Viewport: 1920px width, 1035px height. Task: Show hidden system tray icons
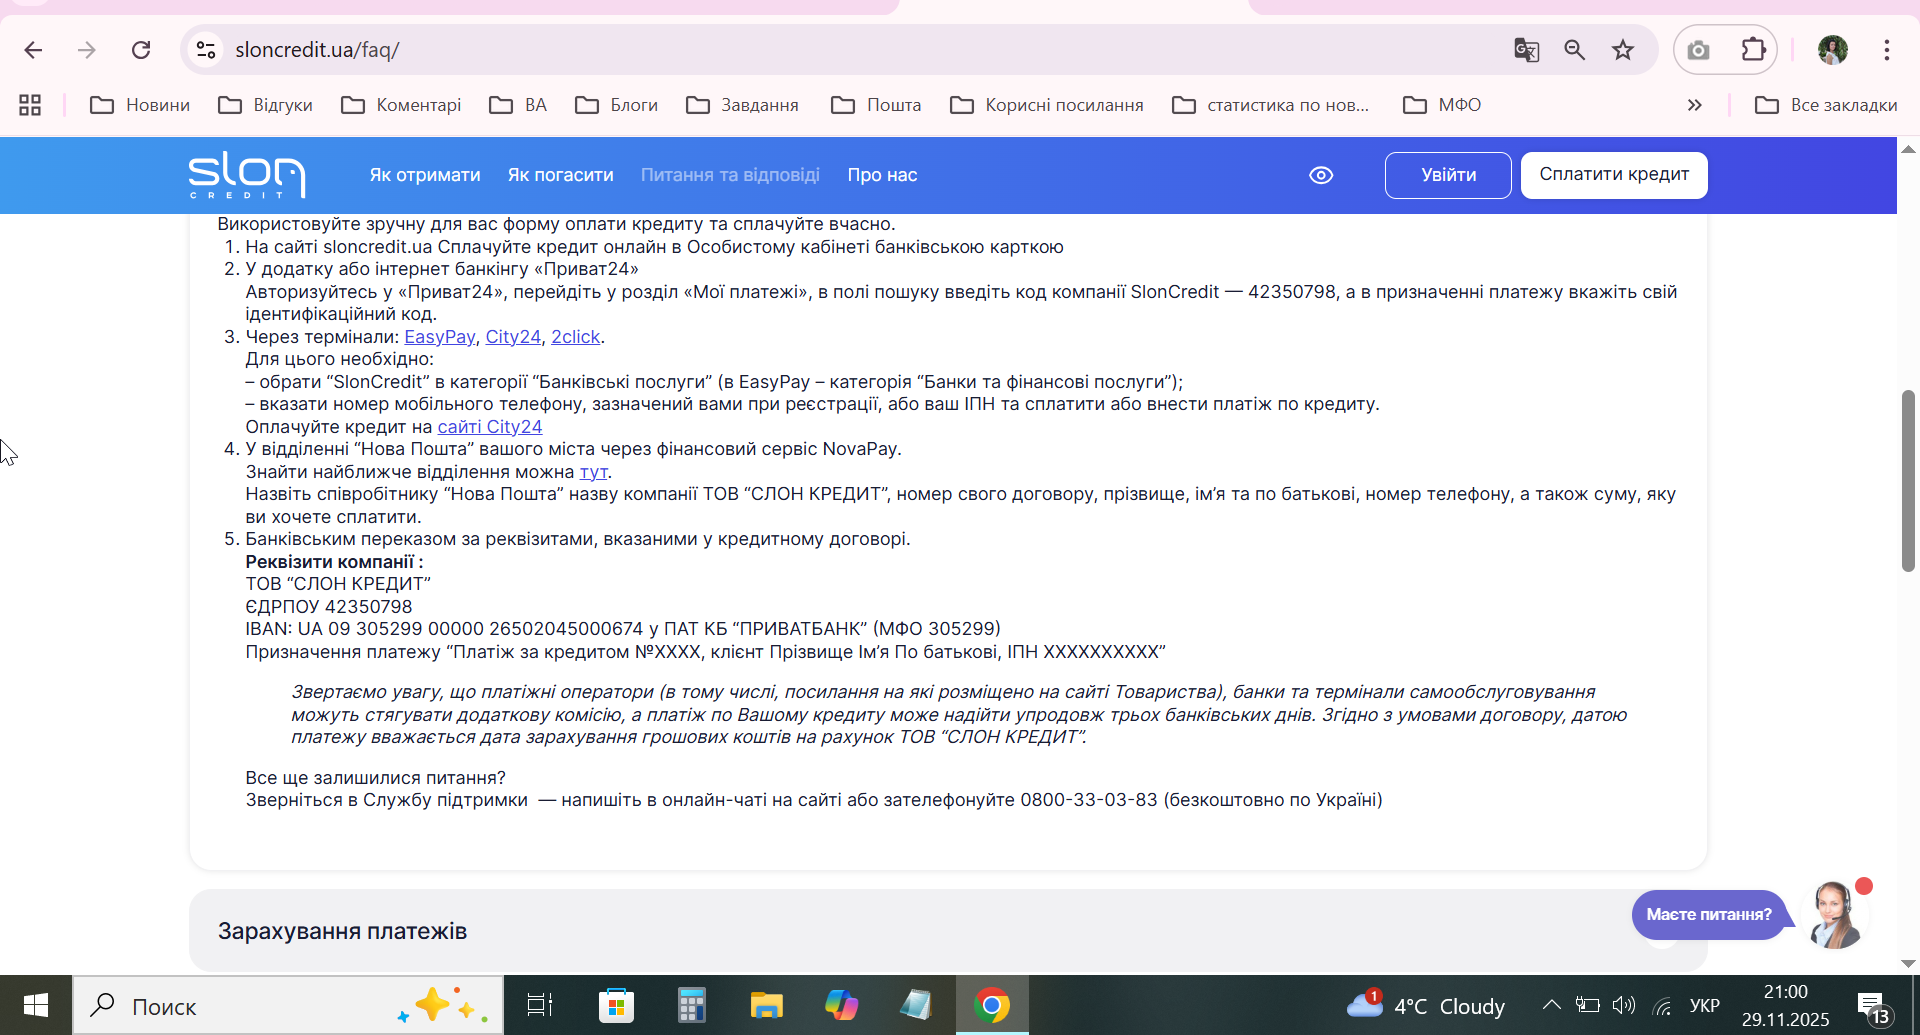tap(1551, 1005)
